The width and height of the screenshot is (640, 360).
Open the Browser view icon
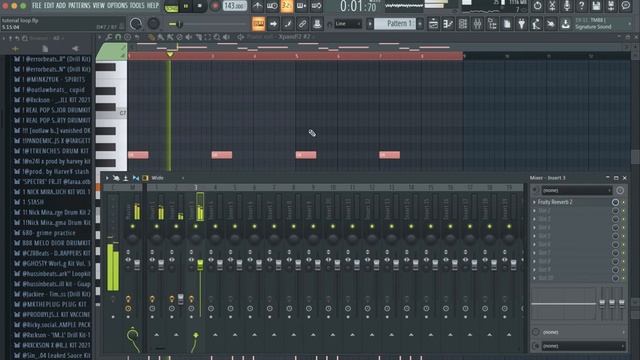(x=492, y=24)
